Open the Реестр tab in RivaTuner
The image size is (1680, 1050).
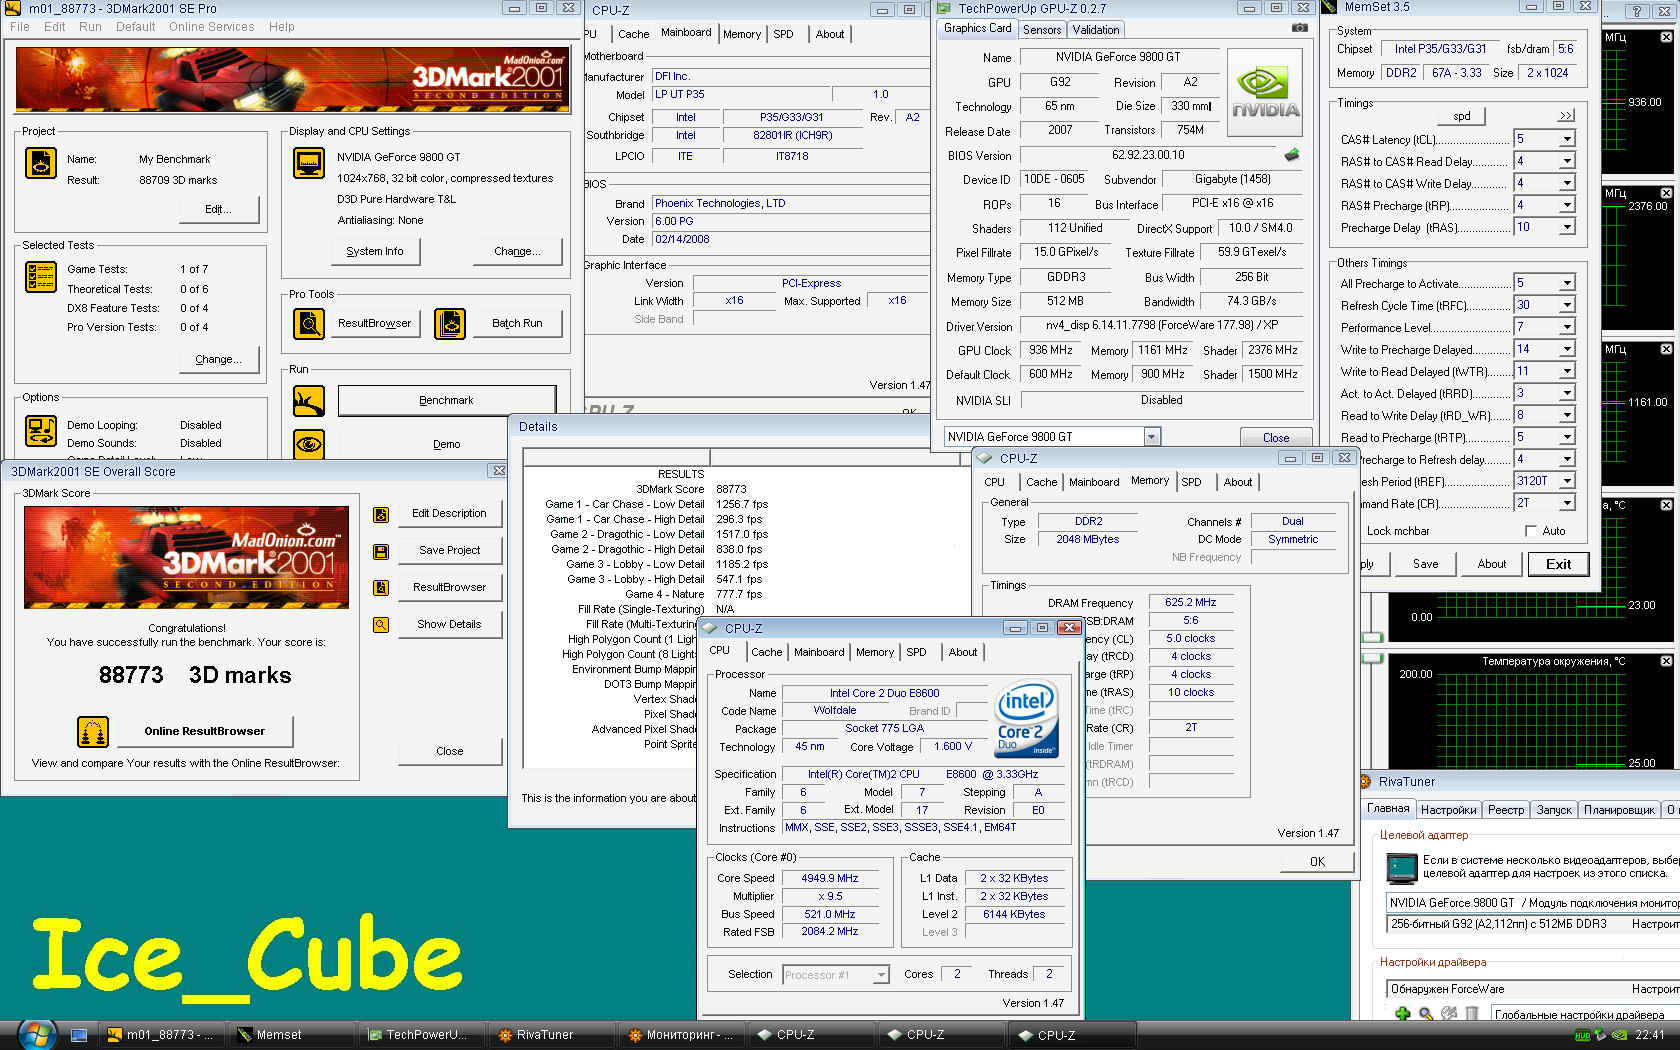(1505, 810)
